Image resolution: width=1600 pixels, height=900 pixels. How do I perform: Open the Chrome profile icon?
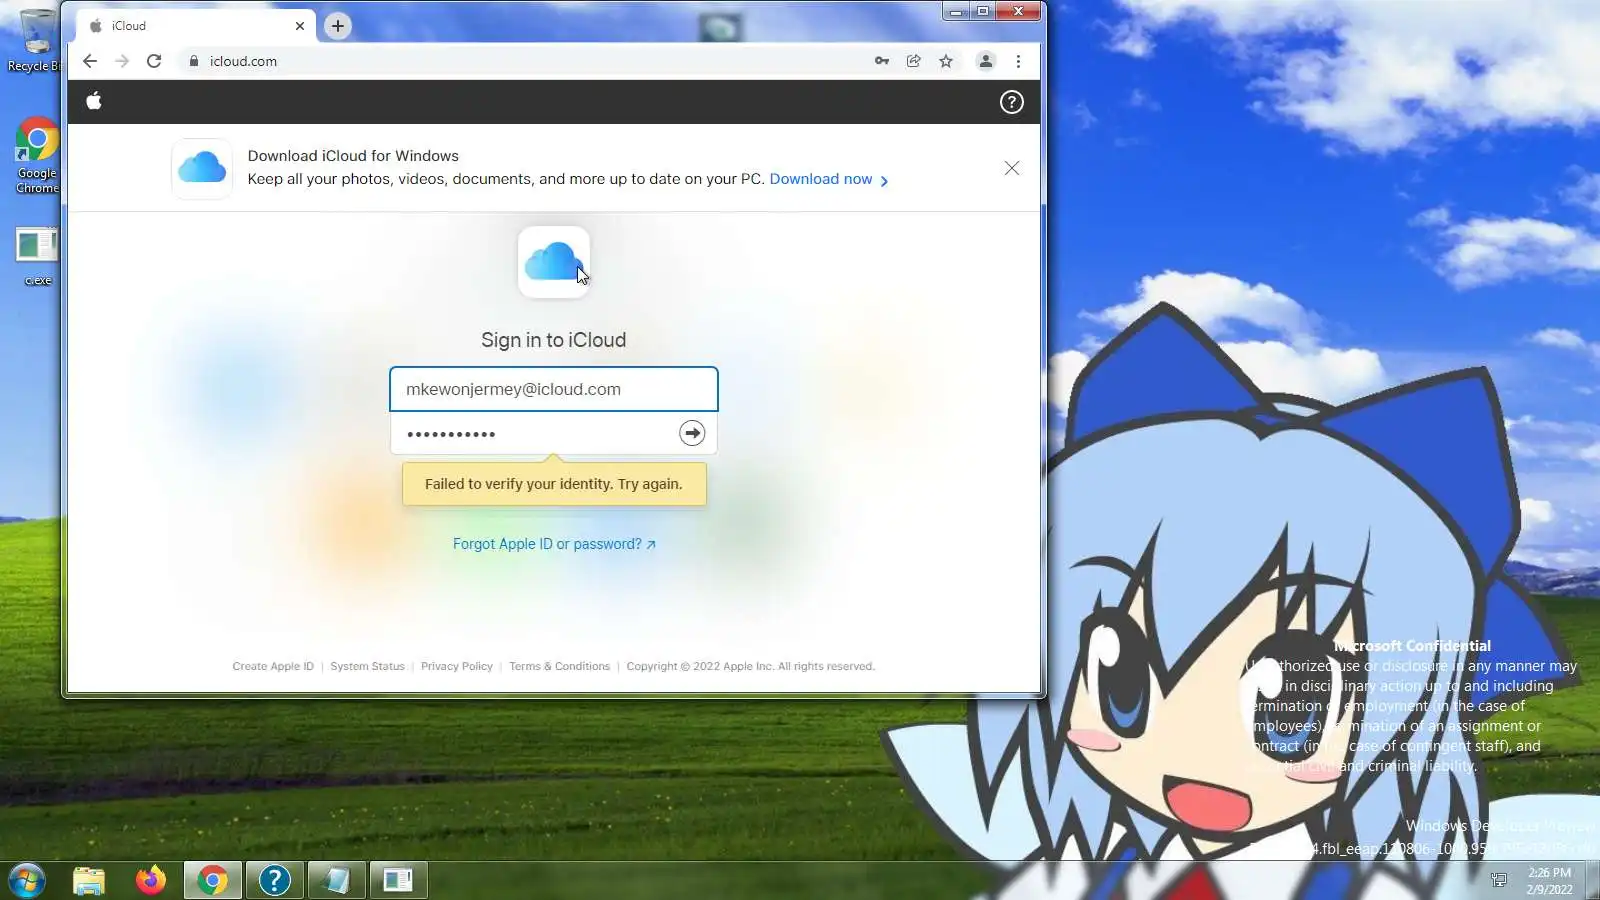[x=986, y=61]
